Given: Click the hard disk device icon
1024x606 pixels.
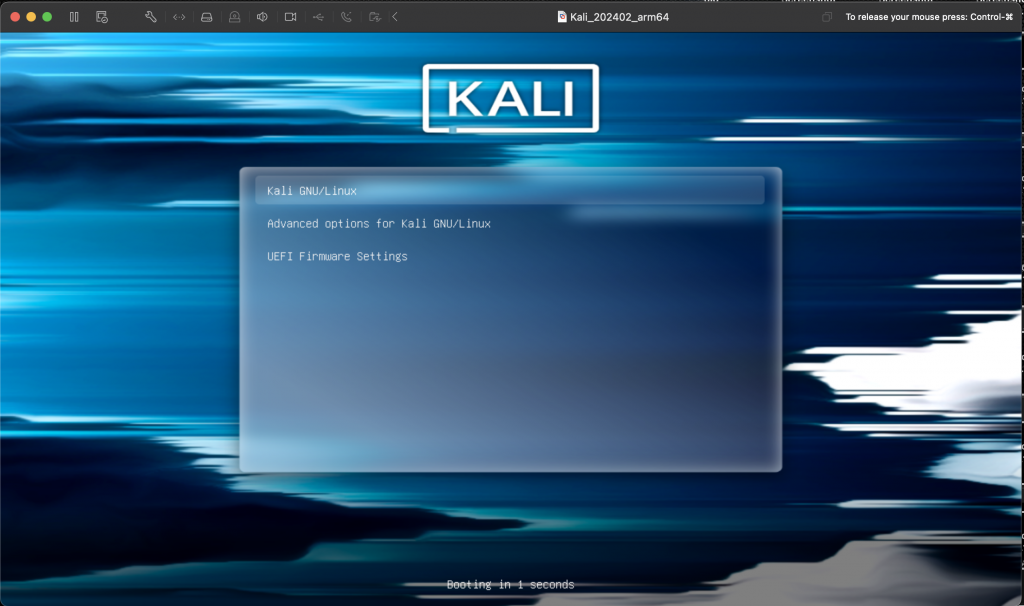Looking at the screenshot, I should (x=206, y=17).
